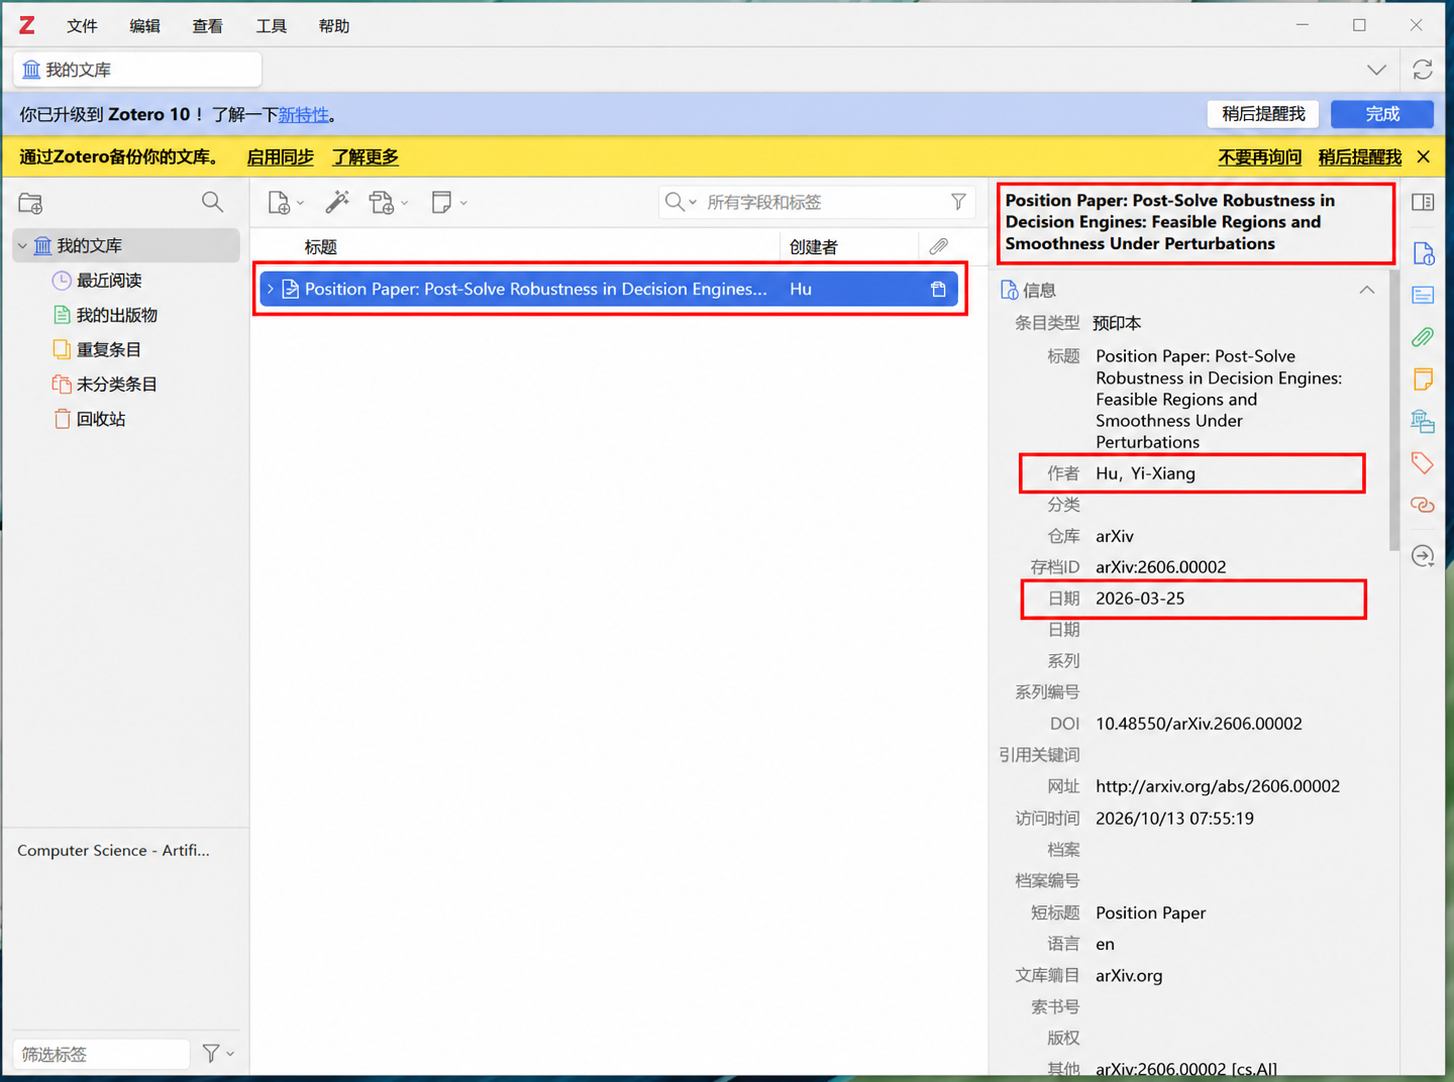
Task: Open the 文件 menu
Action: 82,26
